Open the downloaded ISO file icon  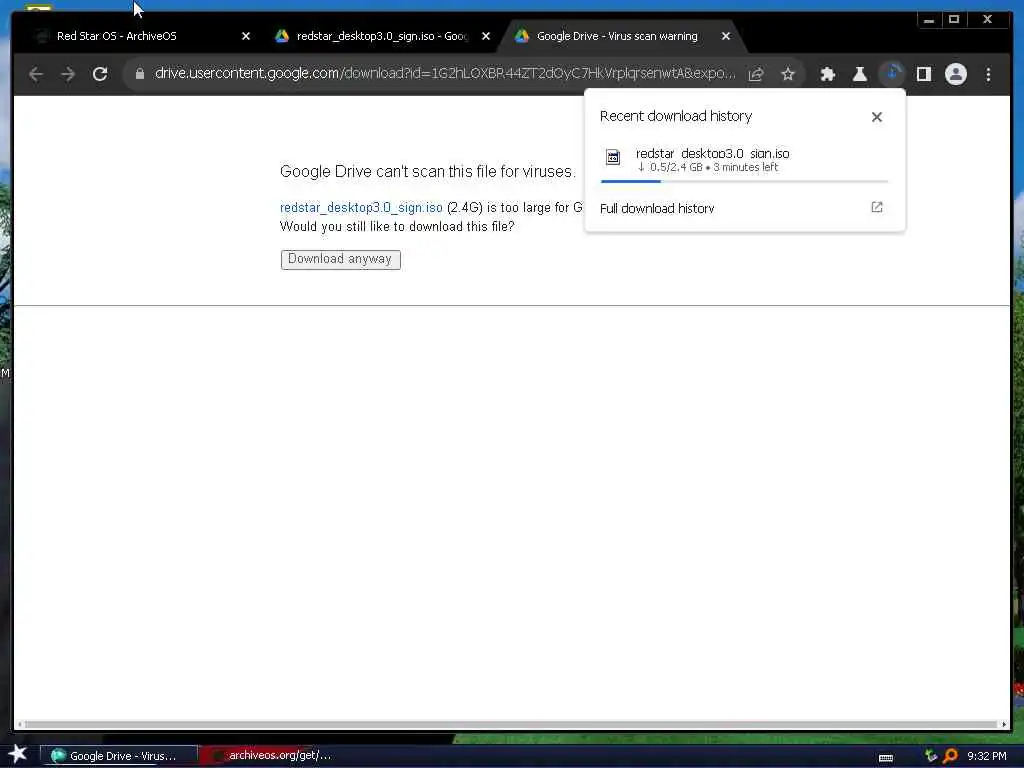click(x=613, y=157)
